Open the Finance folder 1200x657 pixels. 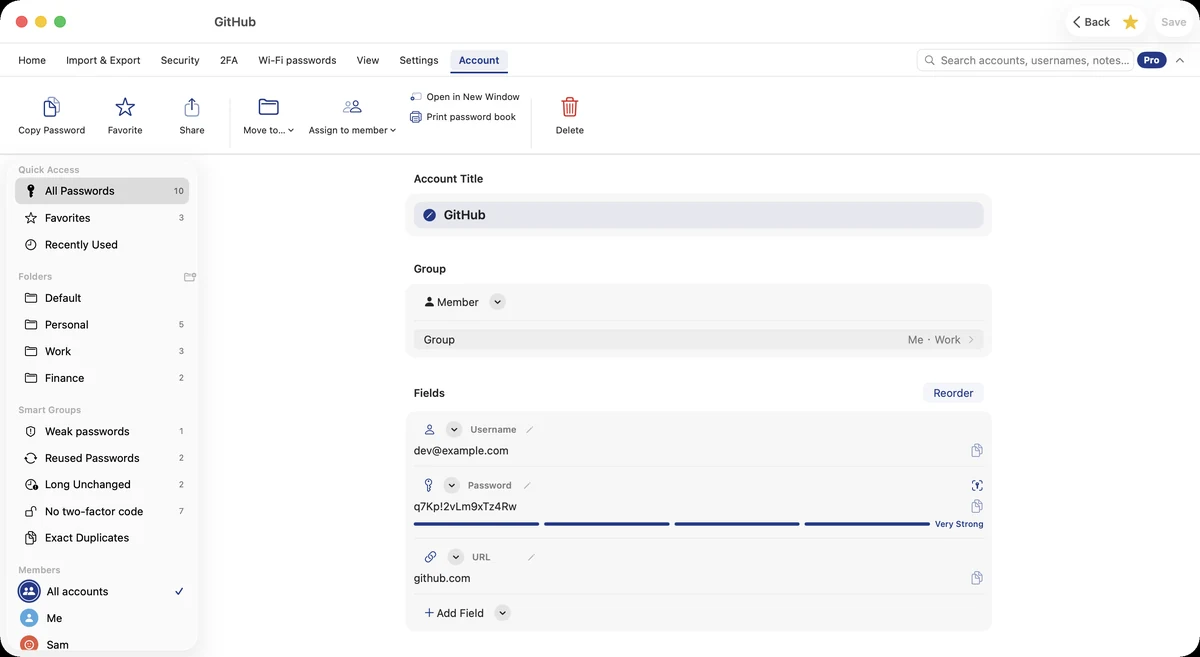point(102,378)
